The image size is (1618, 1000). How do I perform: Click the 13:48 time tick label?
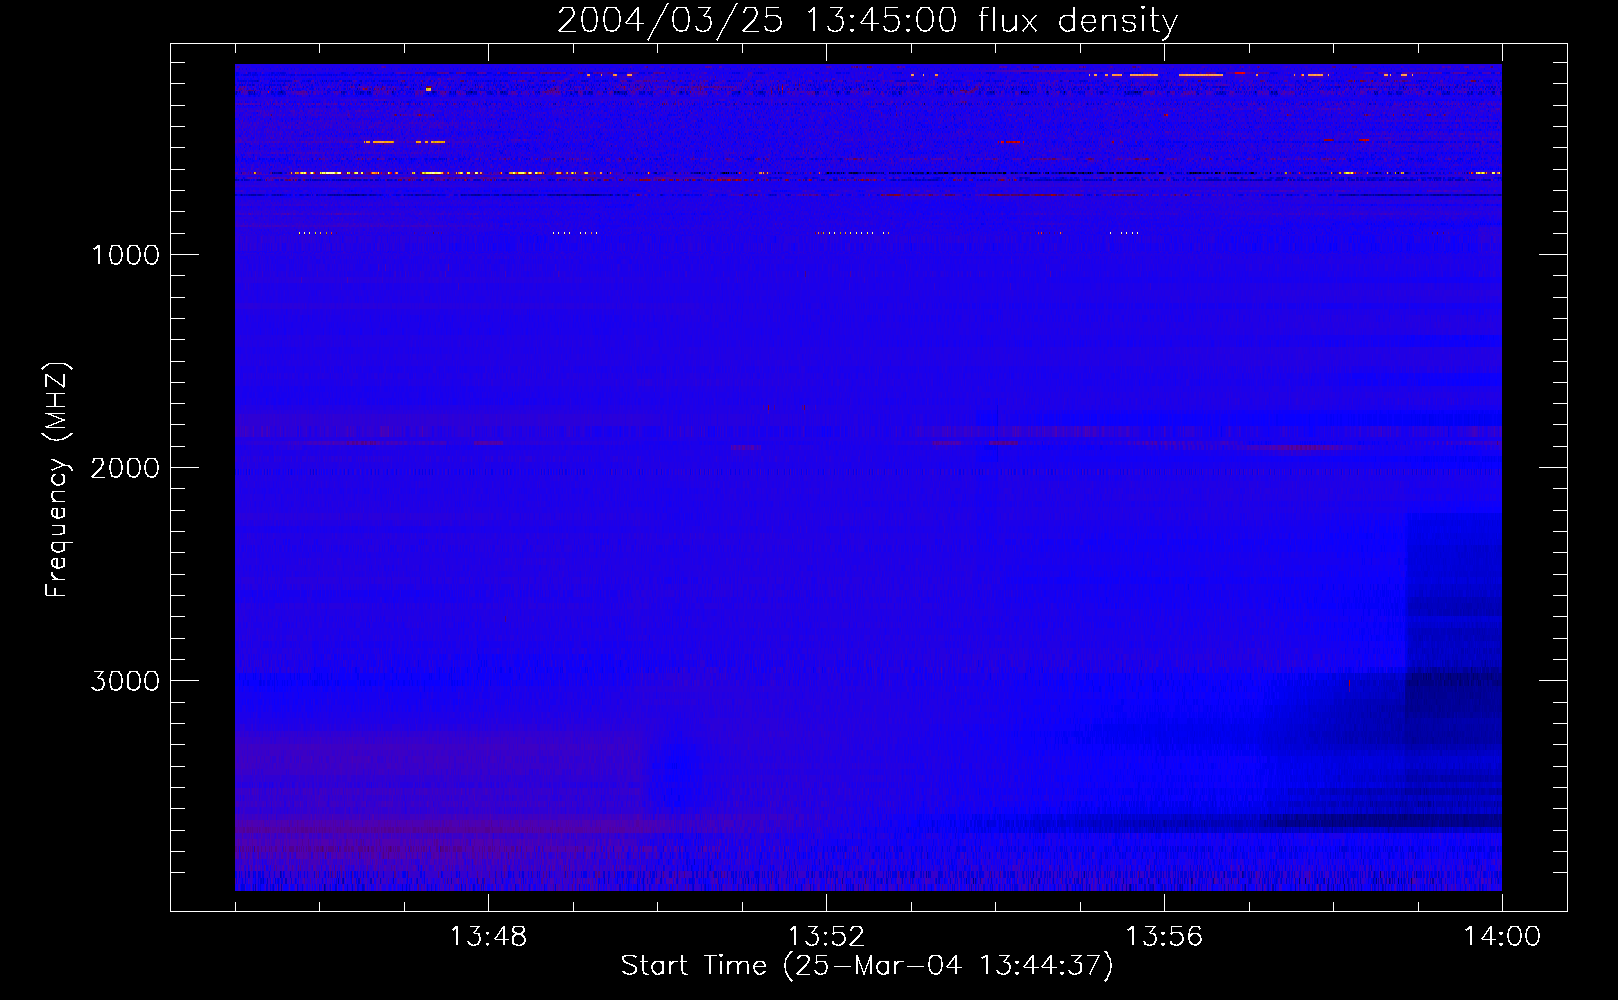pyautogui.click(x=488, y=937)
